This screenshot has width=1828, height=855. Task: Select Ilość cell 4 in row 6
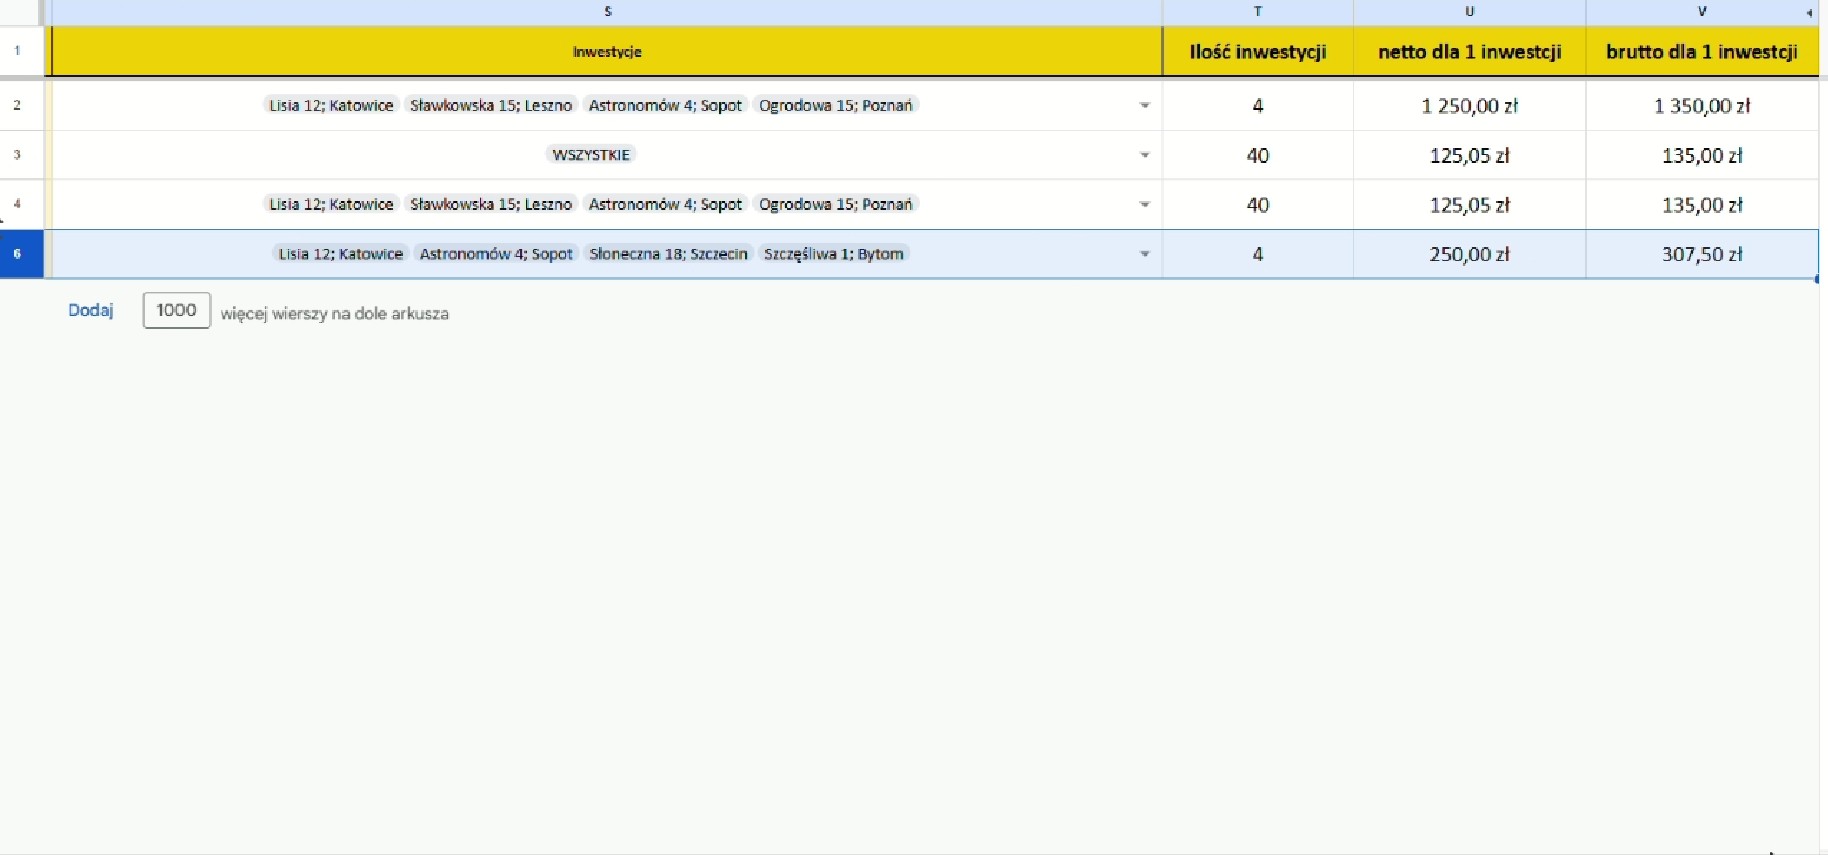pyautogui.click(x=1258, y=254)
